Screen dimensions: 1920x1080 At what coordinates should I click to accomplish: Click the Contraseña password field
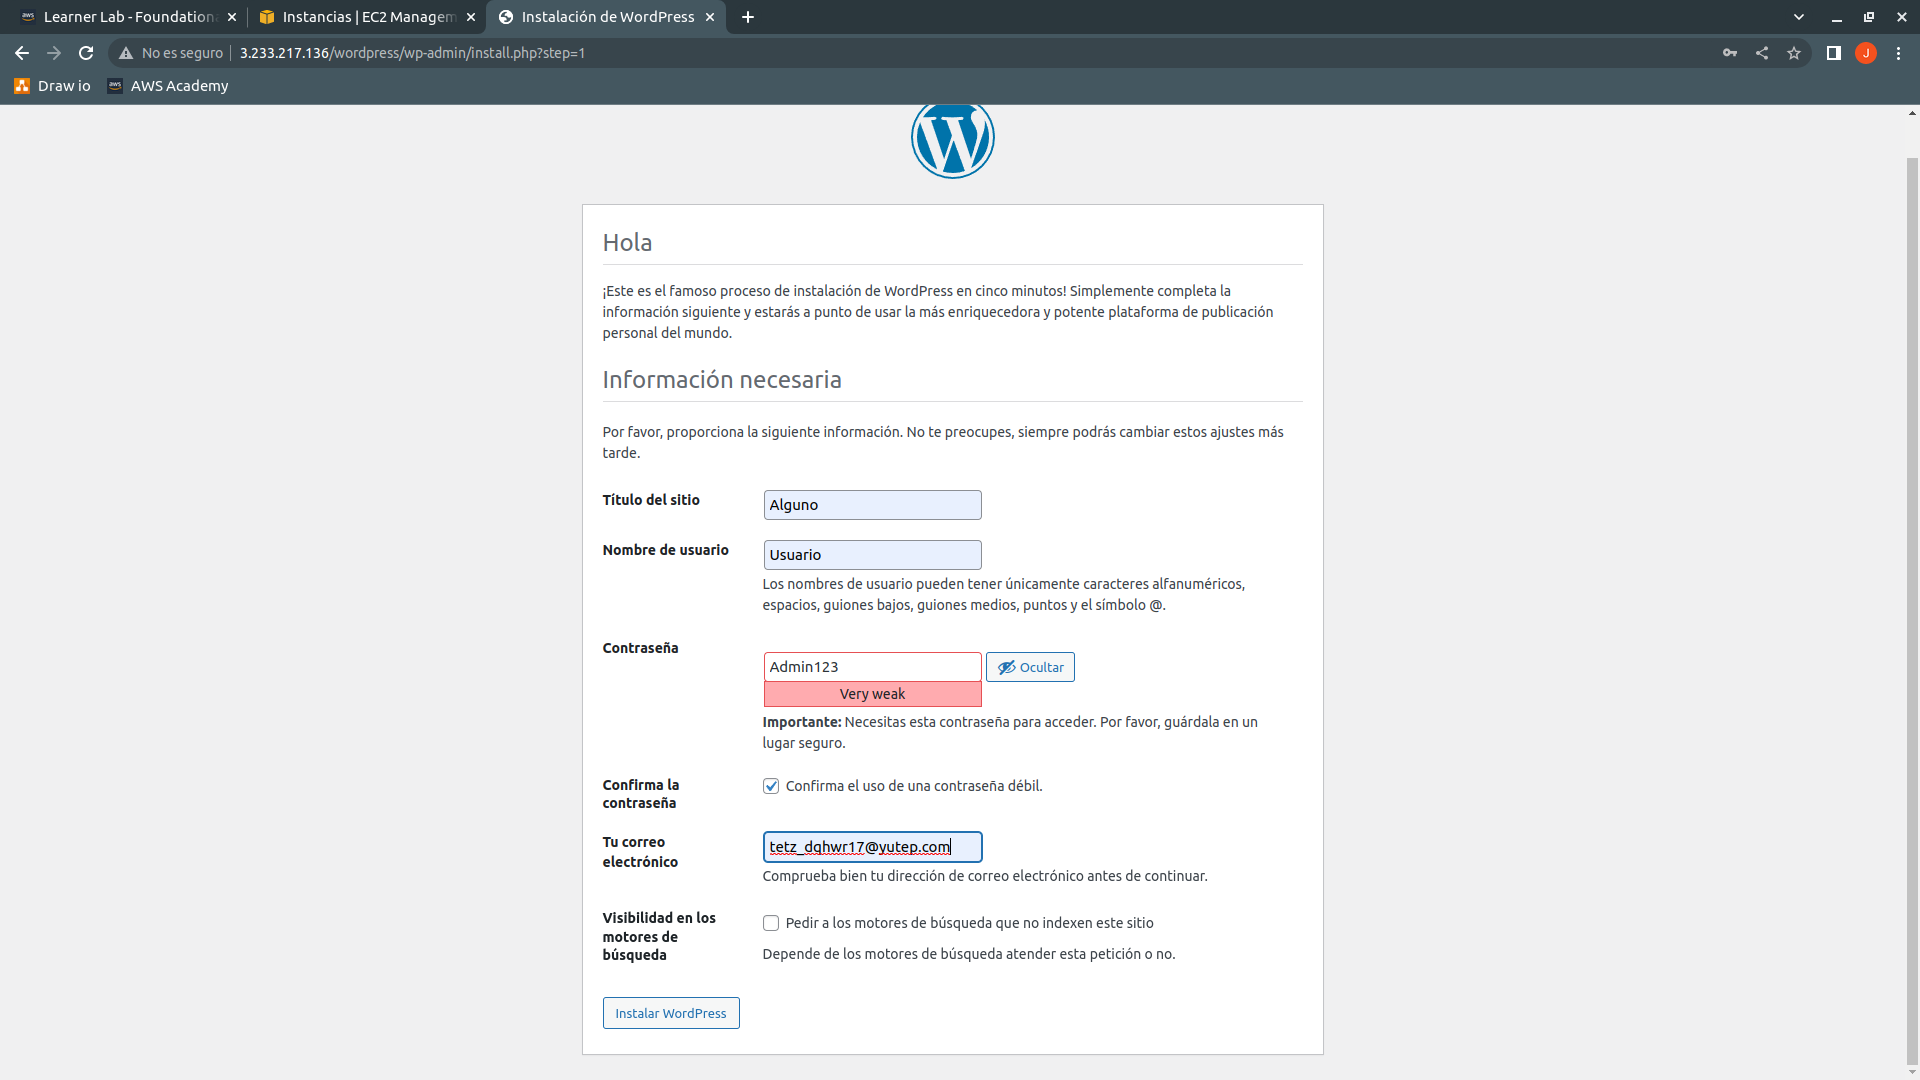coord(872,667)
